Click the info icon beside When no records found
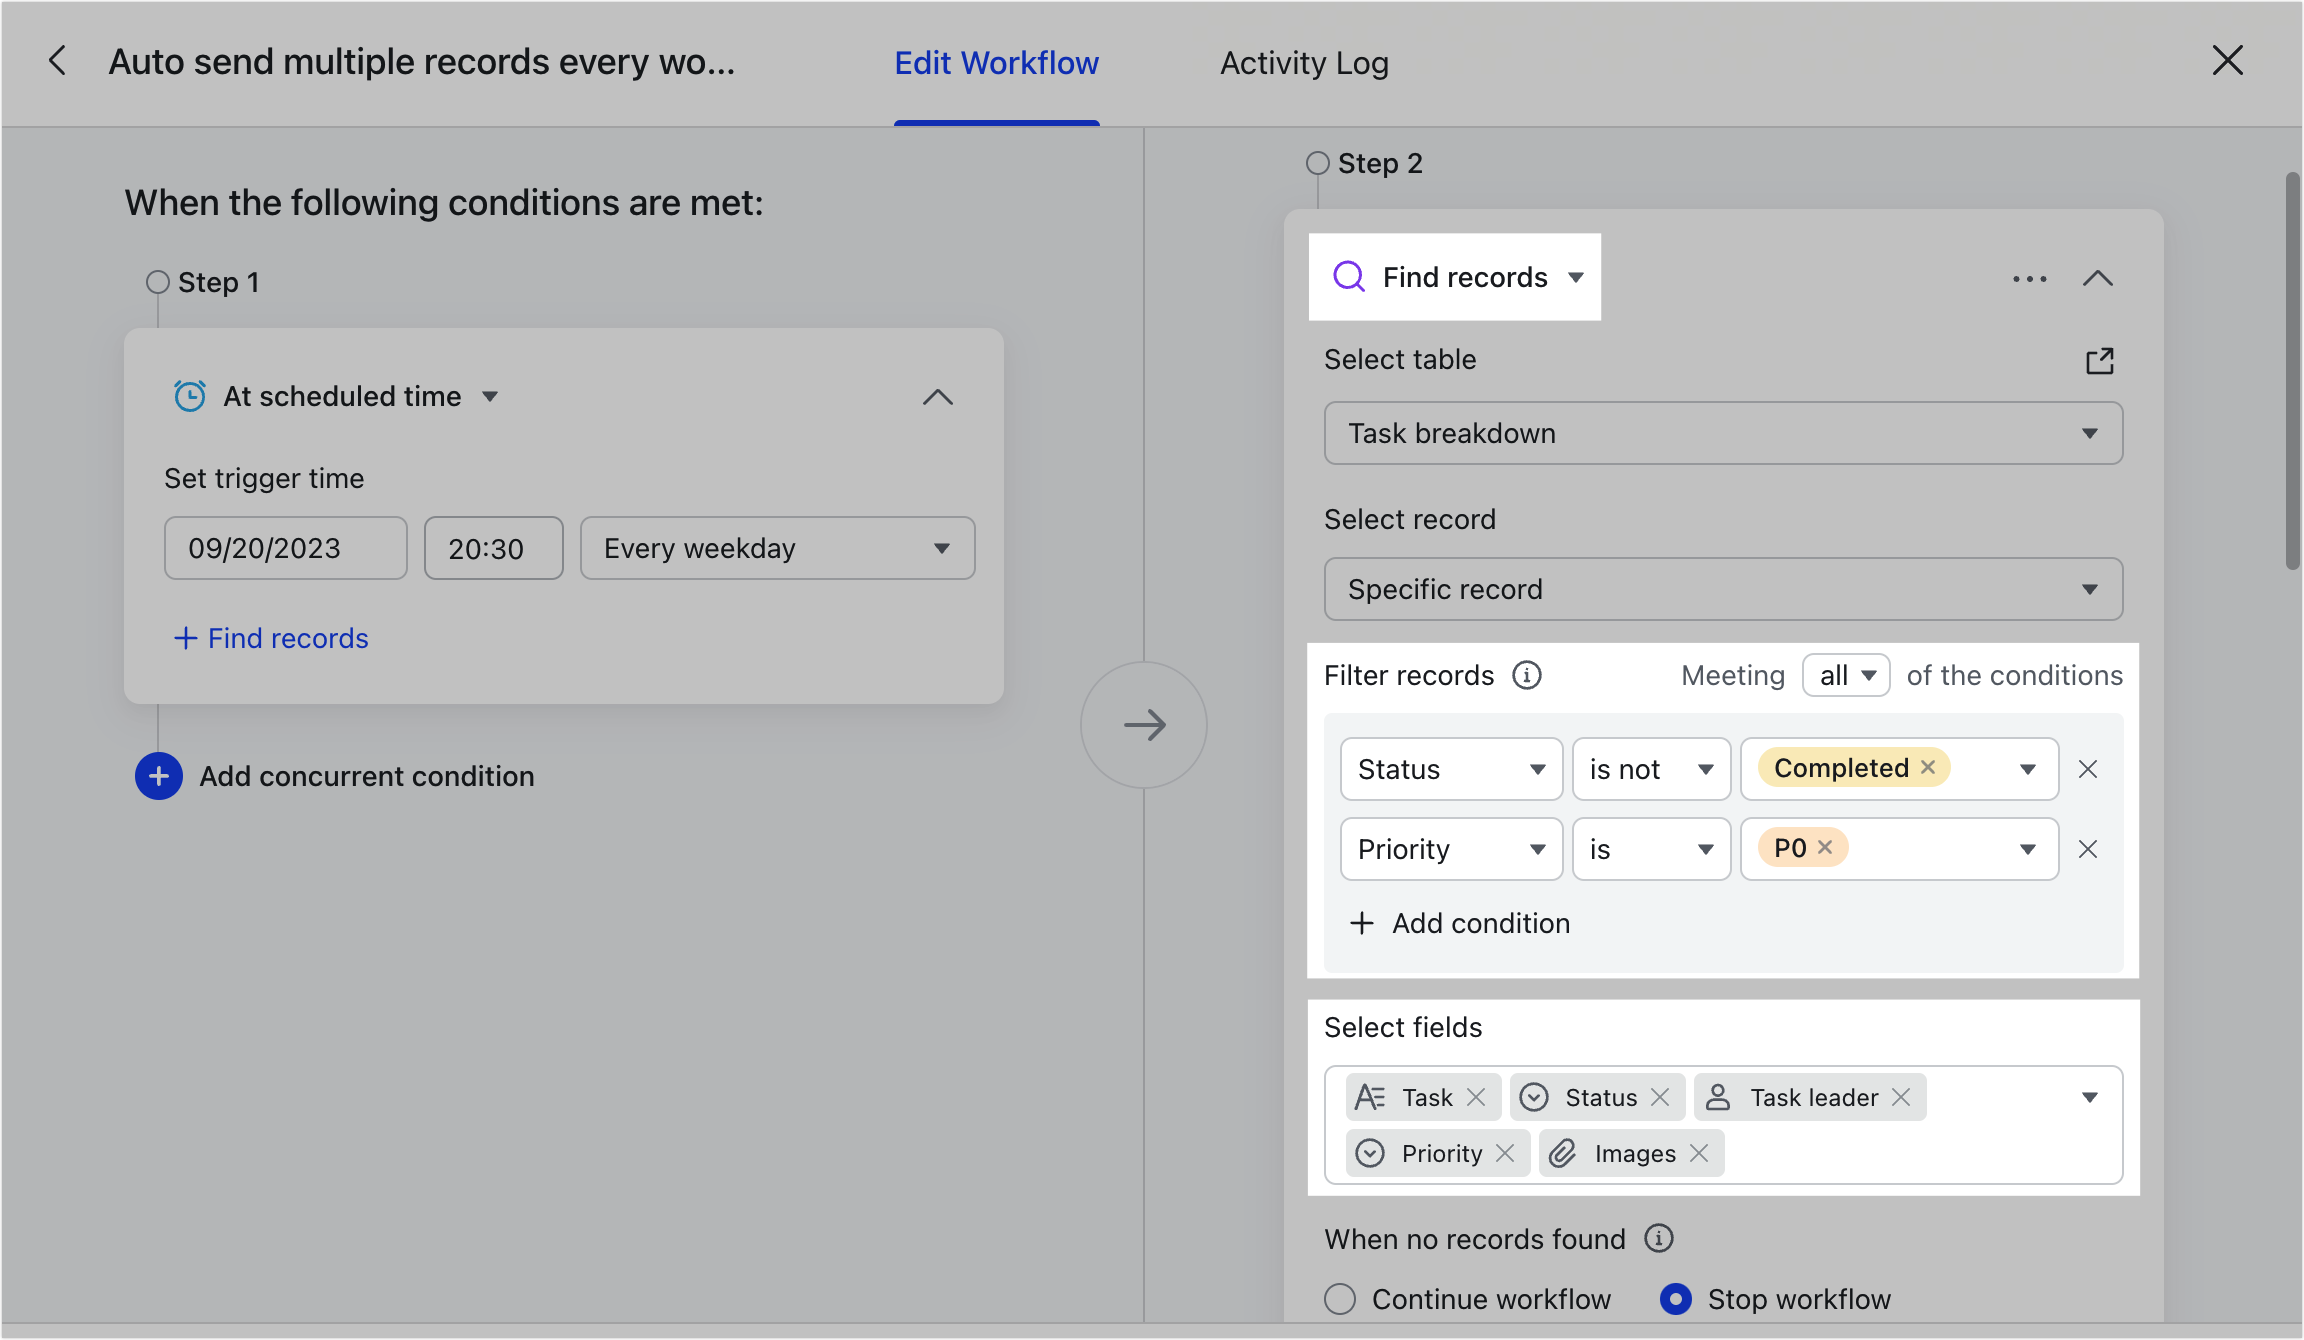Screen dimensions: 2304x1340 point(1660,1239)
